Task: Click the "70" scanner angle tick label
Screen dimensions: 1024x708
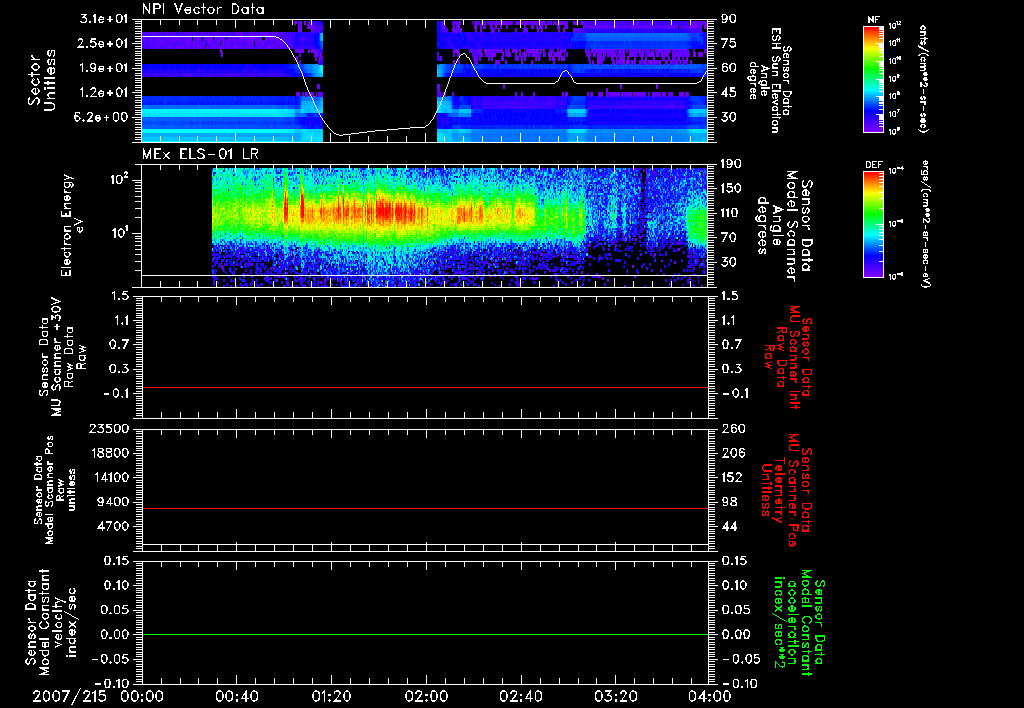Action: pyautogui.click(x=729, y=237)
